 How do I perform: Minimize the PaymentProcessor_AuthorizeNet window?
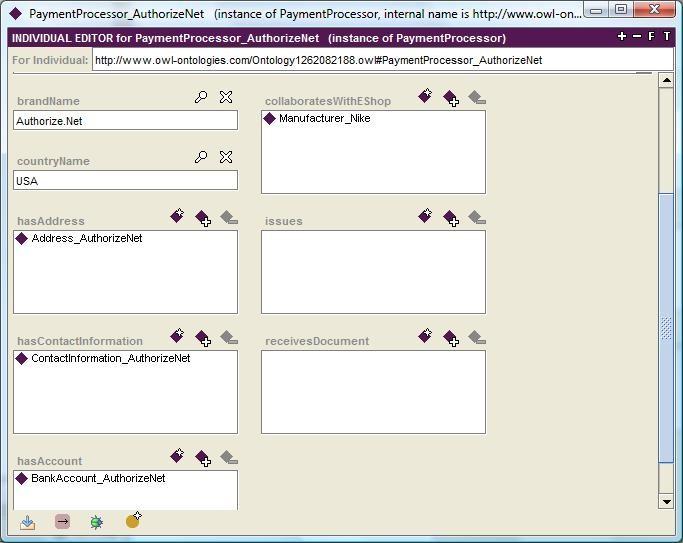(597, 10)
